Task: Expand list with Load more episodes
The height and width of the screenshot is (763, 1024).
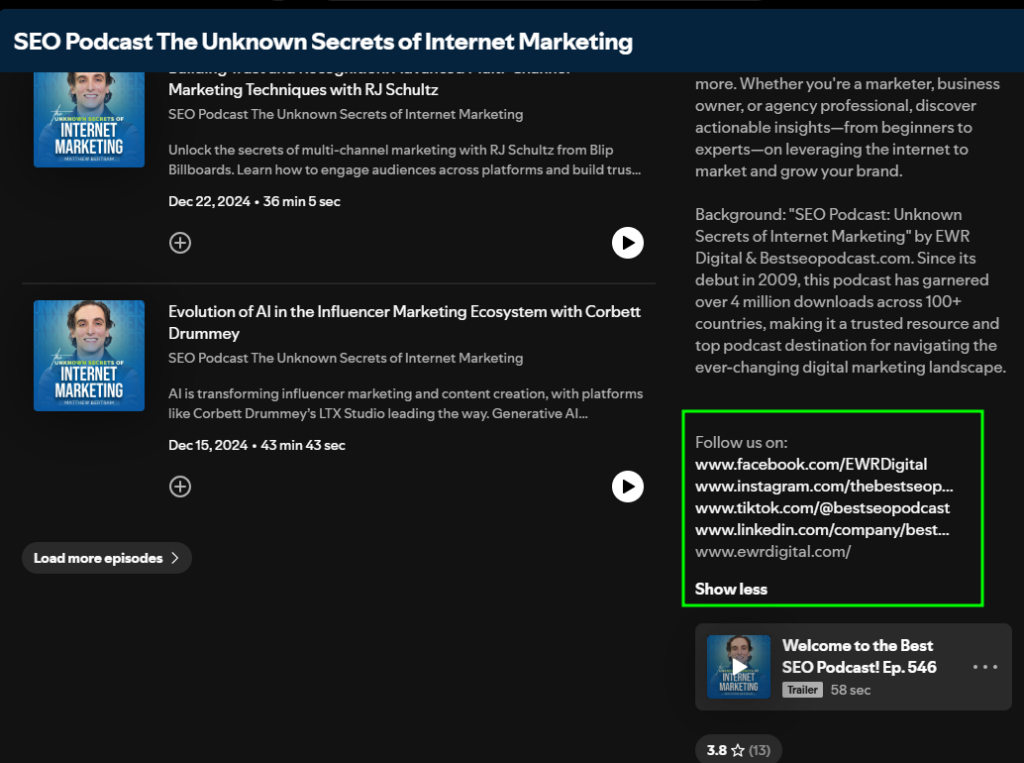Action: [x=106, y=558]
